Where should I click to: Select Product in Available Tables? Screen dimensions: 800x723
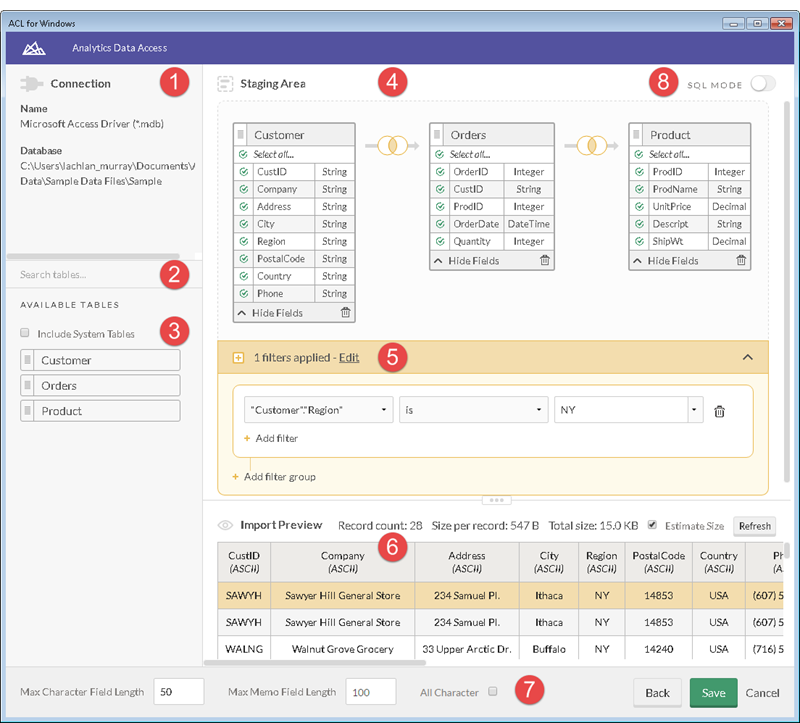pos(100,411)
